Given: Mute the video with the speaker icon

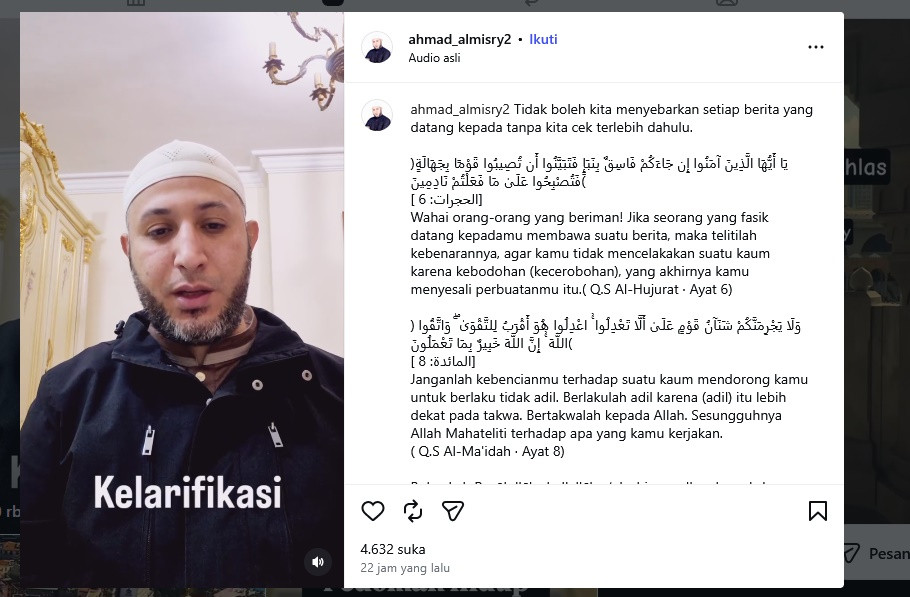Looking at the screenshot, I should click(318, 562).
